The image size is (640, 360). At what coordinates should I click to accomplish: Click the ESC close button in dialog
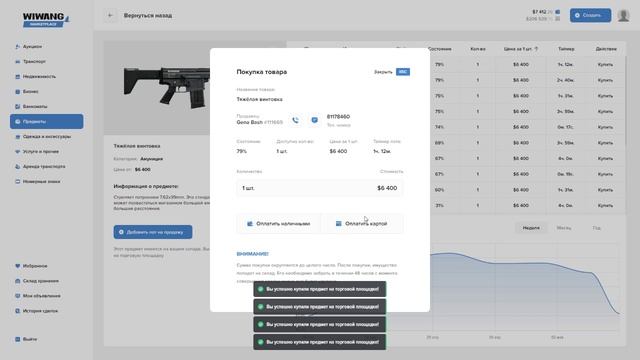coord(403,72)
